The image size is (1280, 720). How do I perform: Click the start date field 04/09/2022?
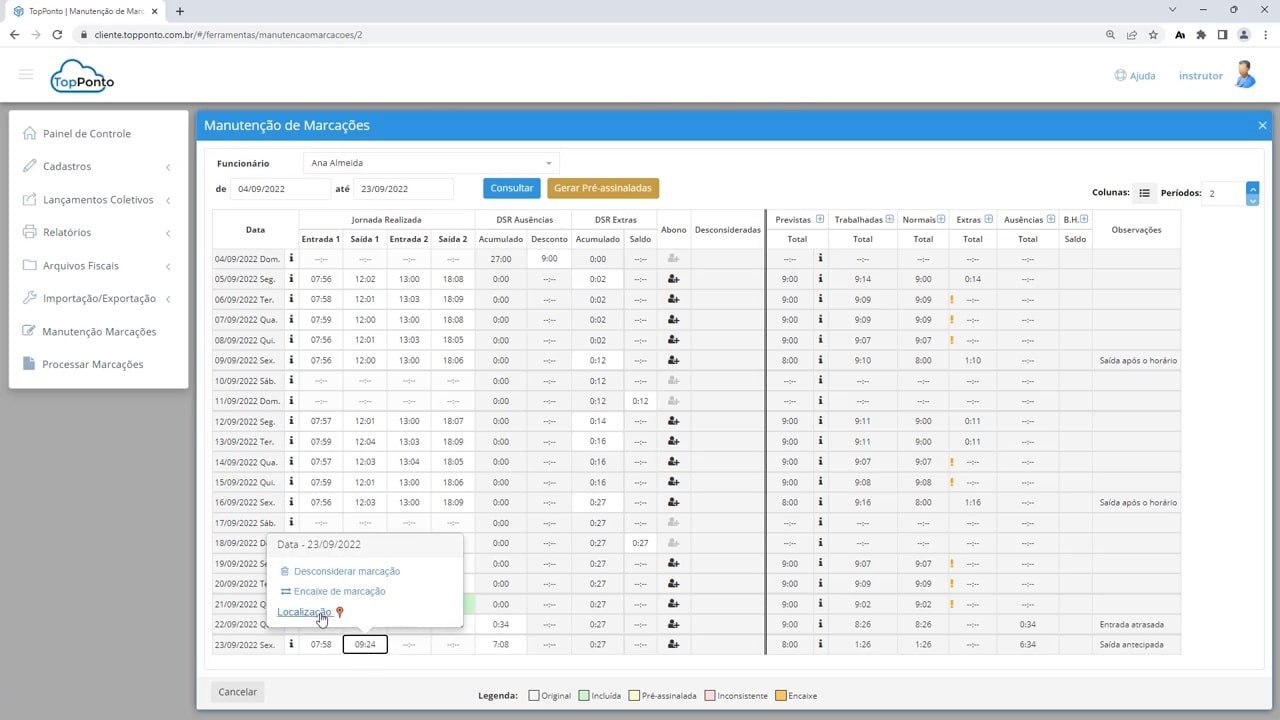point(280,189)
